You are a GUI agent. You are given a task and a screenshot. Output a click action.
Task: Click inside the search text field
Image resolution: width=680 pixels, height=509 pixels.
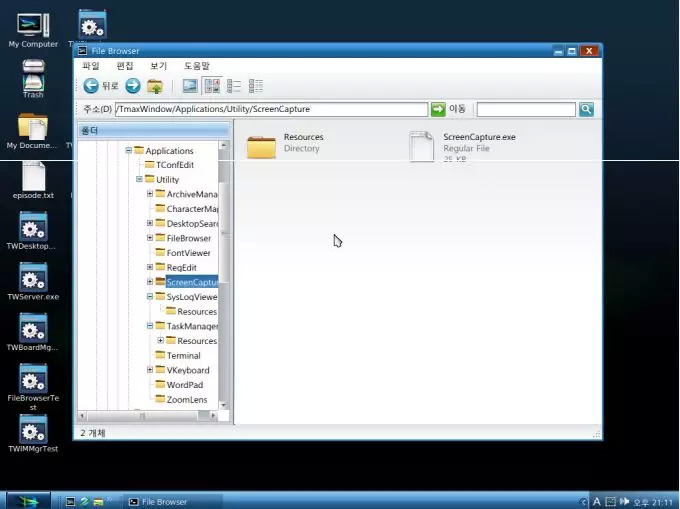[x=526, y=109]
